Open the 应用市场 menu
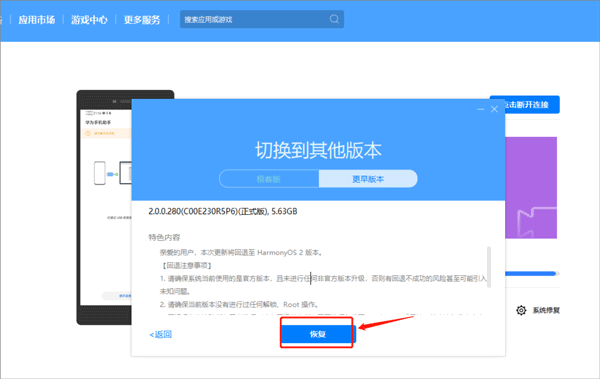Screen dimensions: 600x379 point(37,20)
